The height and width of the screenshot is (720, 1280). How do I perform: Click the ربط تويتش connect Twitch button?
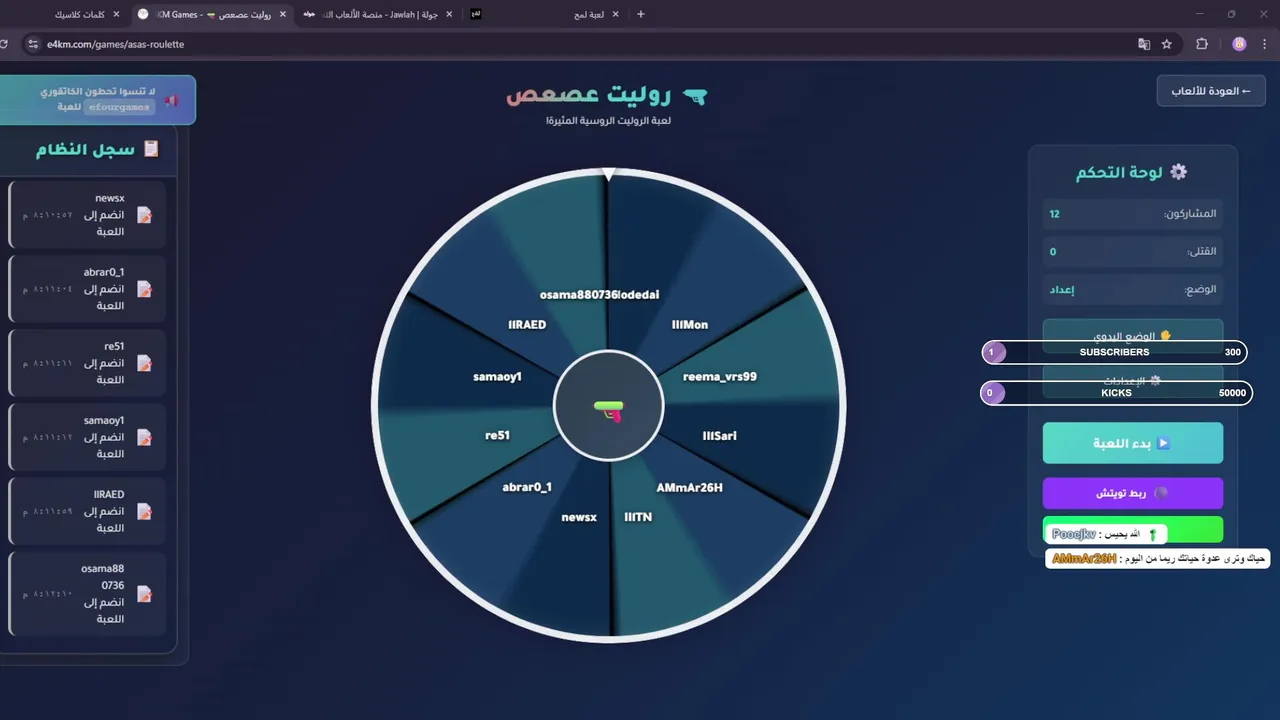tap(1133, 493)
